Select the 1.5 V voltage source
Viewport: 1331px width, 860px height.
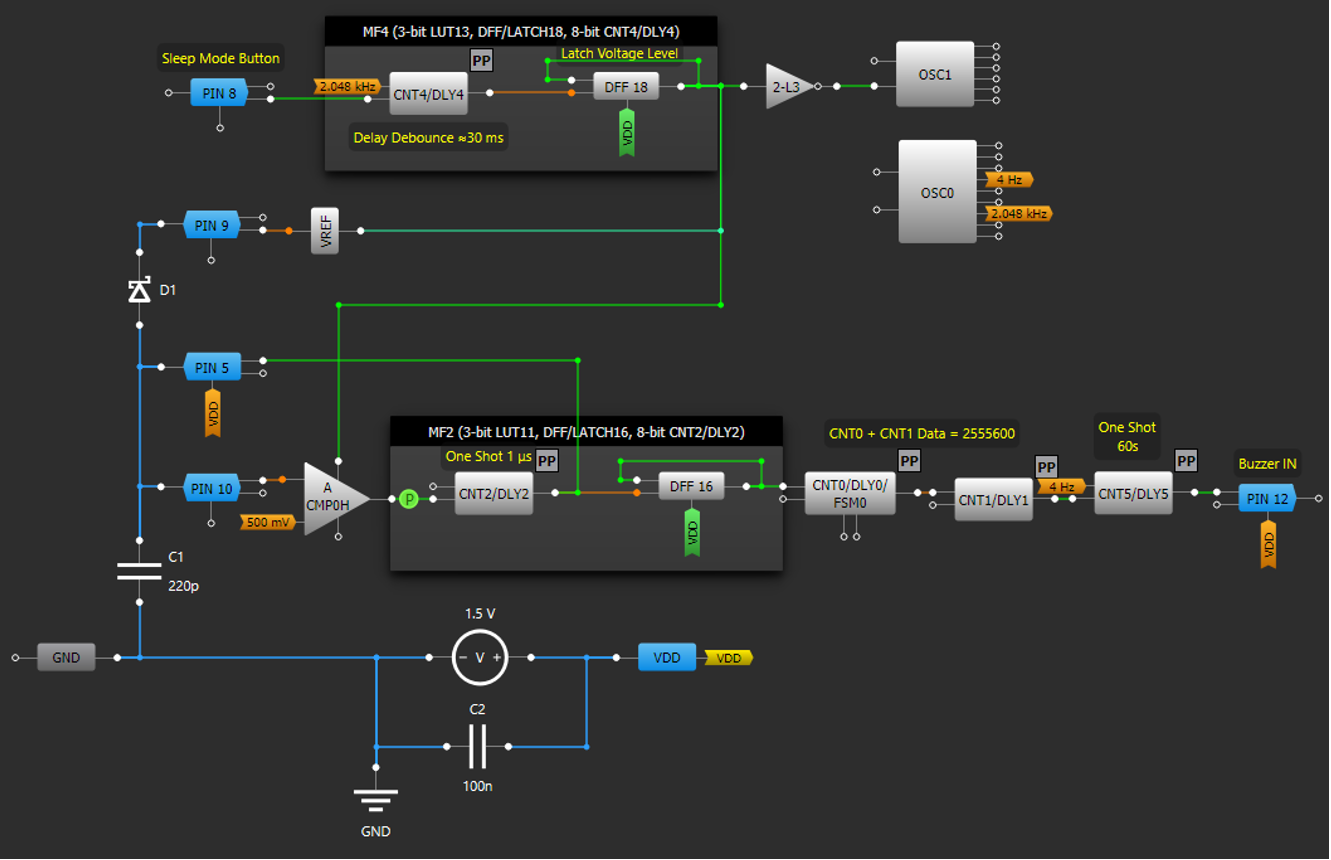point(479,657)
